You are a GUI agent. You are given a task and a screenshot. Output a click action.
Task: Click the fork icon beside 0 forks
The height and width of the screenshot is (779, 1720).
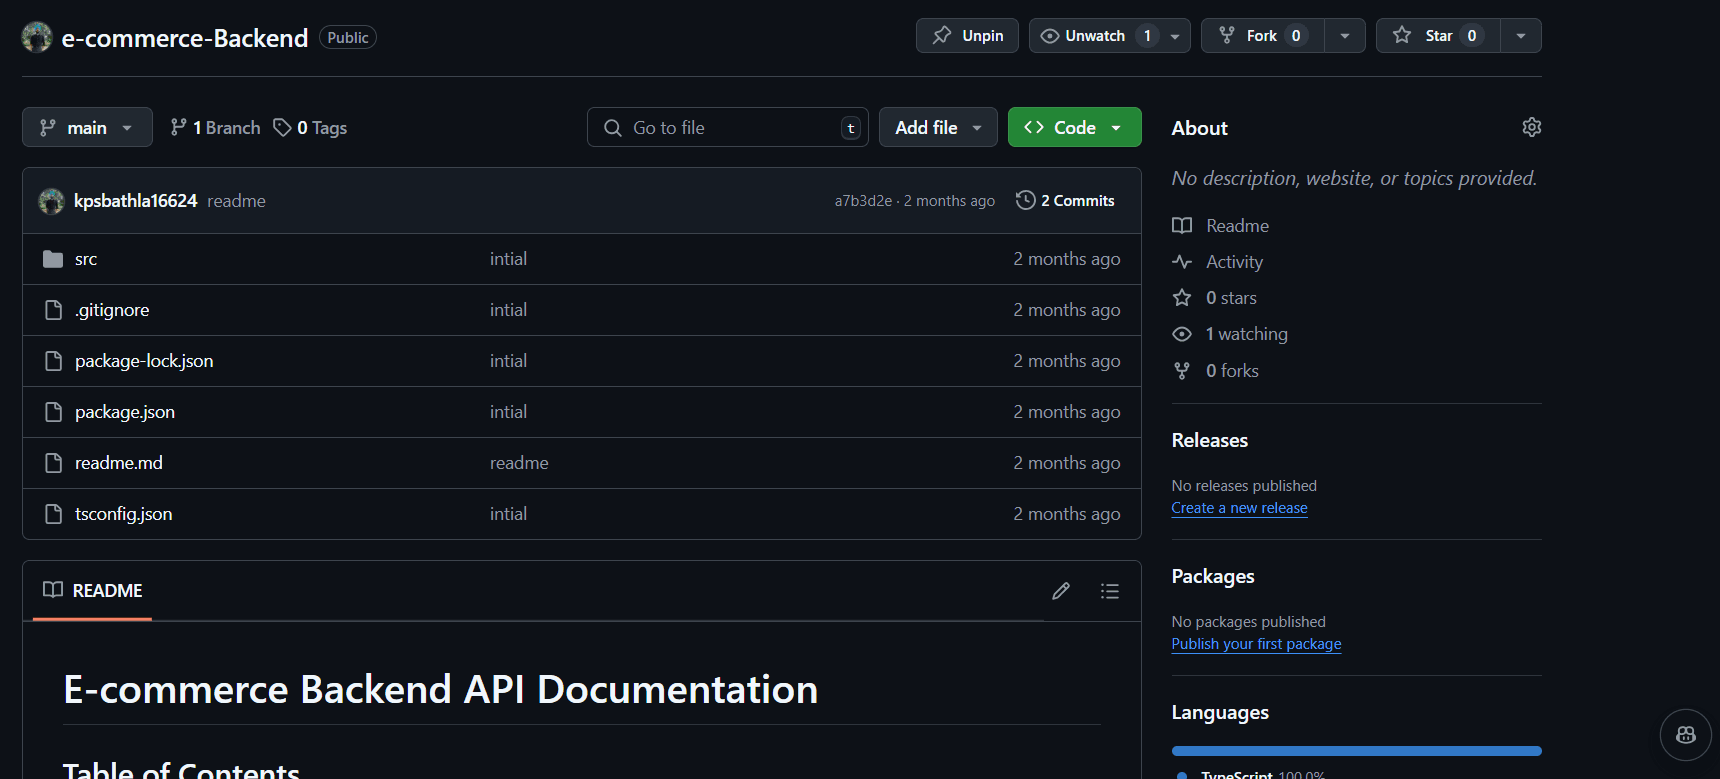coord(1182,371)
